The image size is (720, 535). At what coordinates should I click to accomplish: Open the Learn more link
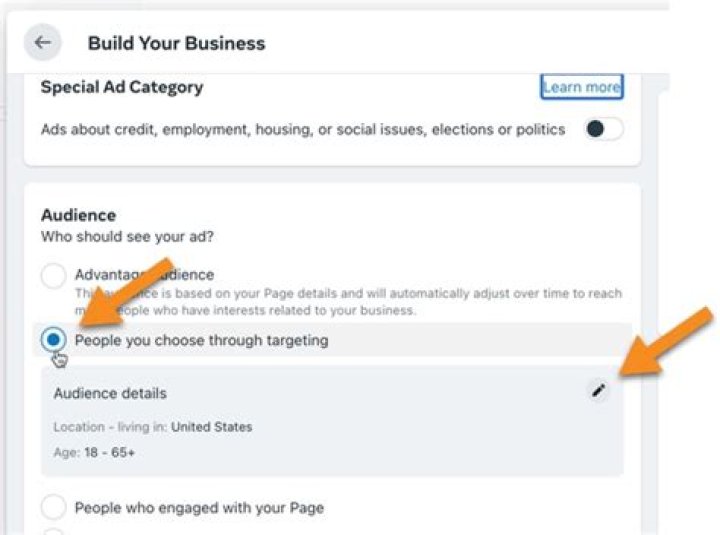tap(581, 87)
